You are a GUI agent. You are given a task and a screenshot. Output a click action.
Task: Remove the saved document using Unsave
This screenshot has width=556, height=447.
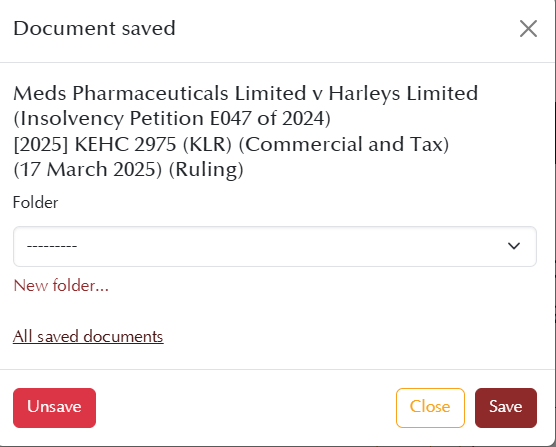(54, 408)
